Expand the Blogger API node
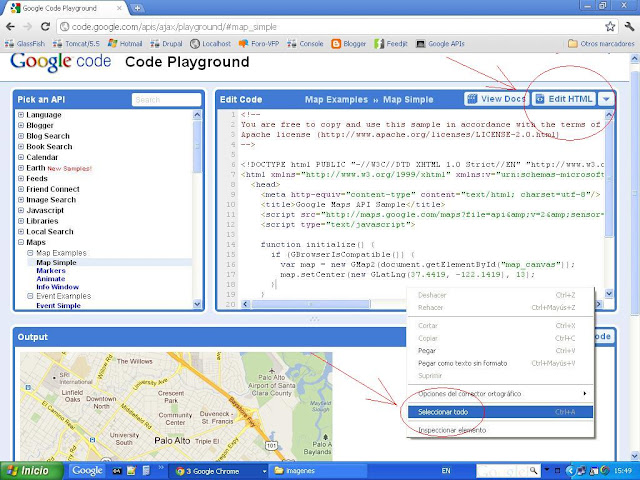 (21, 125)
